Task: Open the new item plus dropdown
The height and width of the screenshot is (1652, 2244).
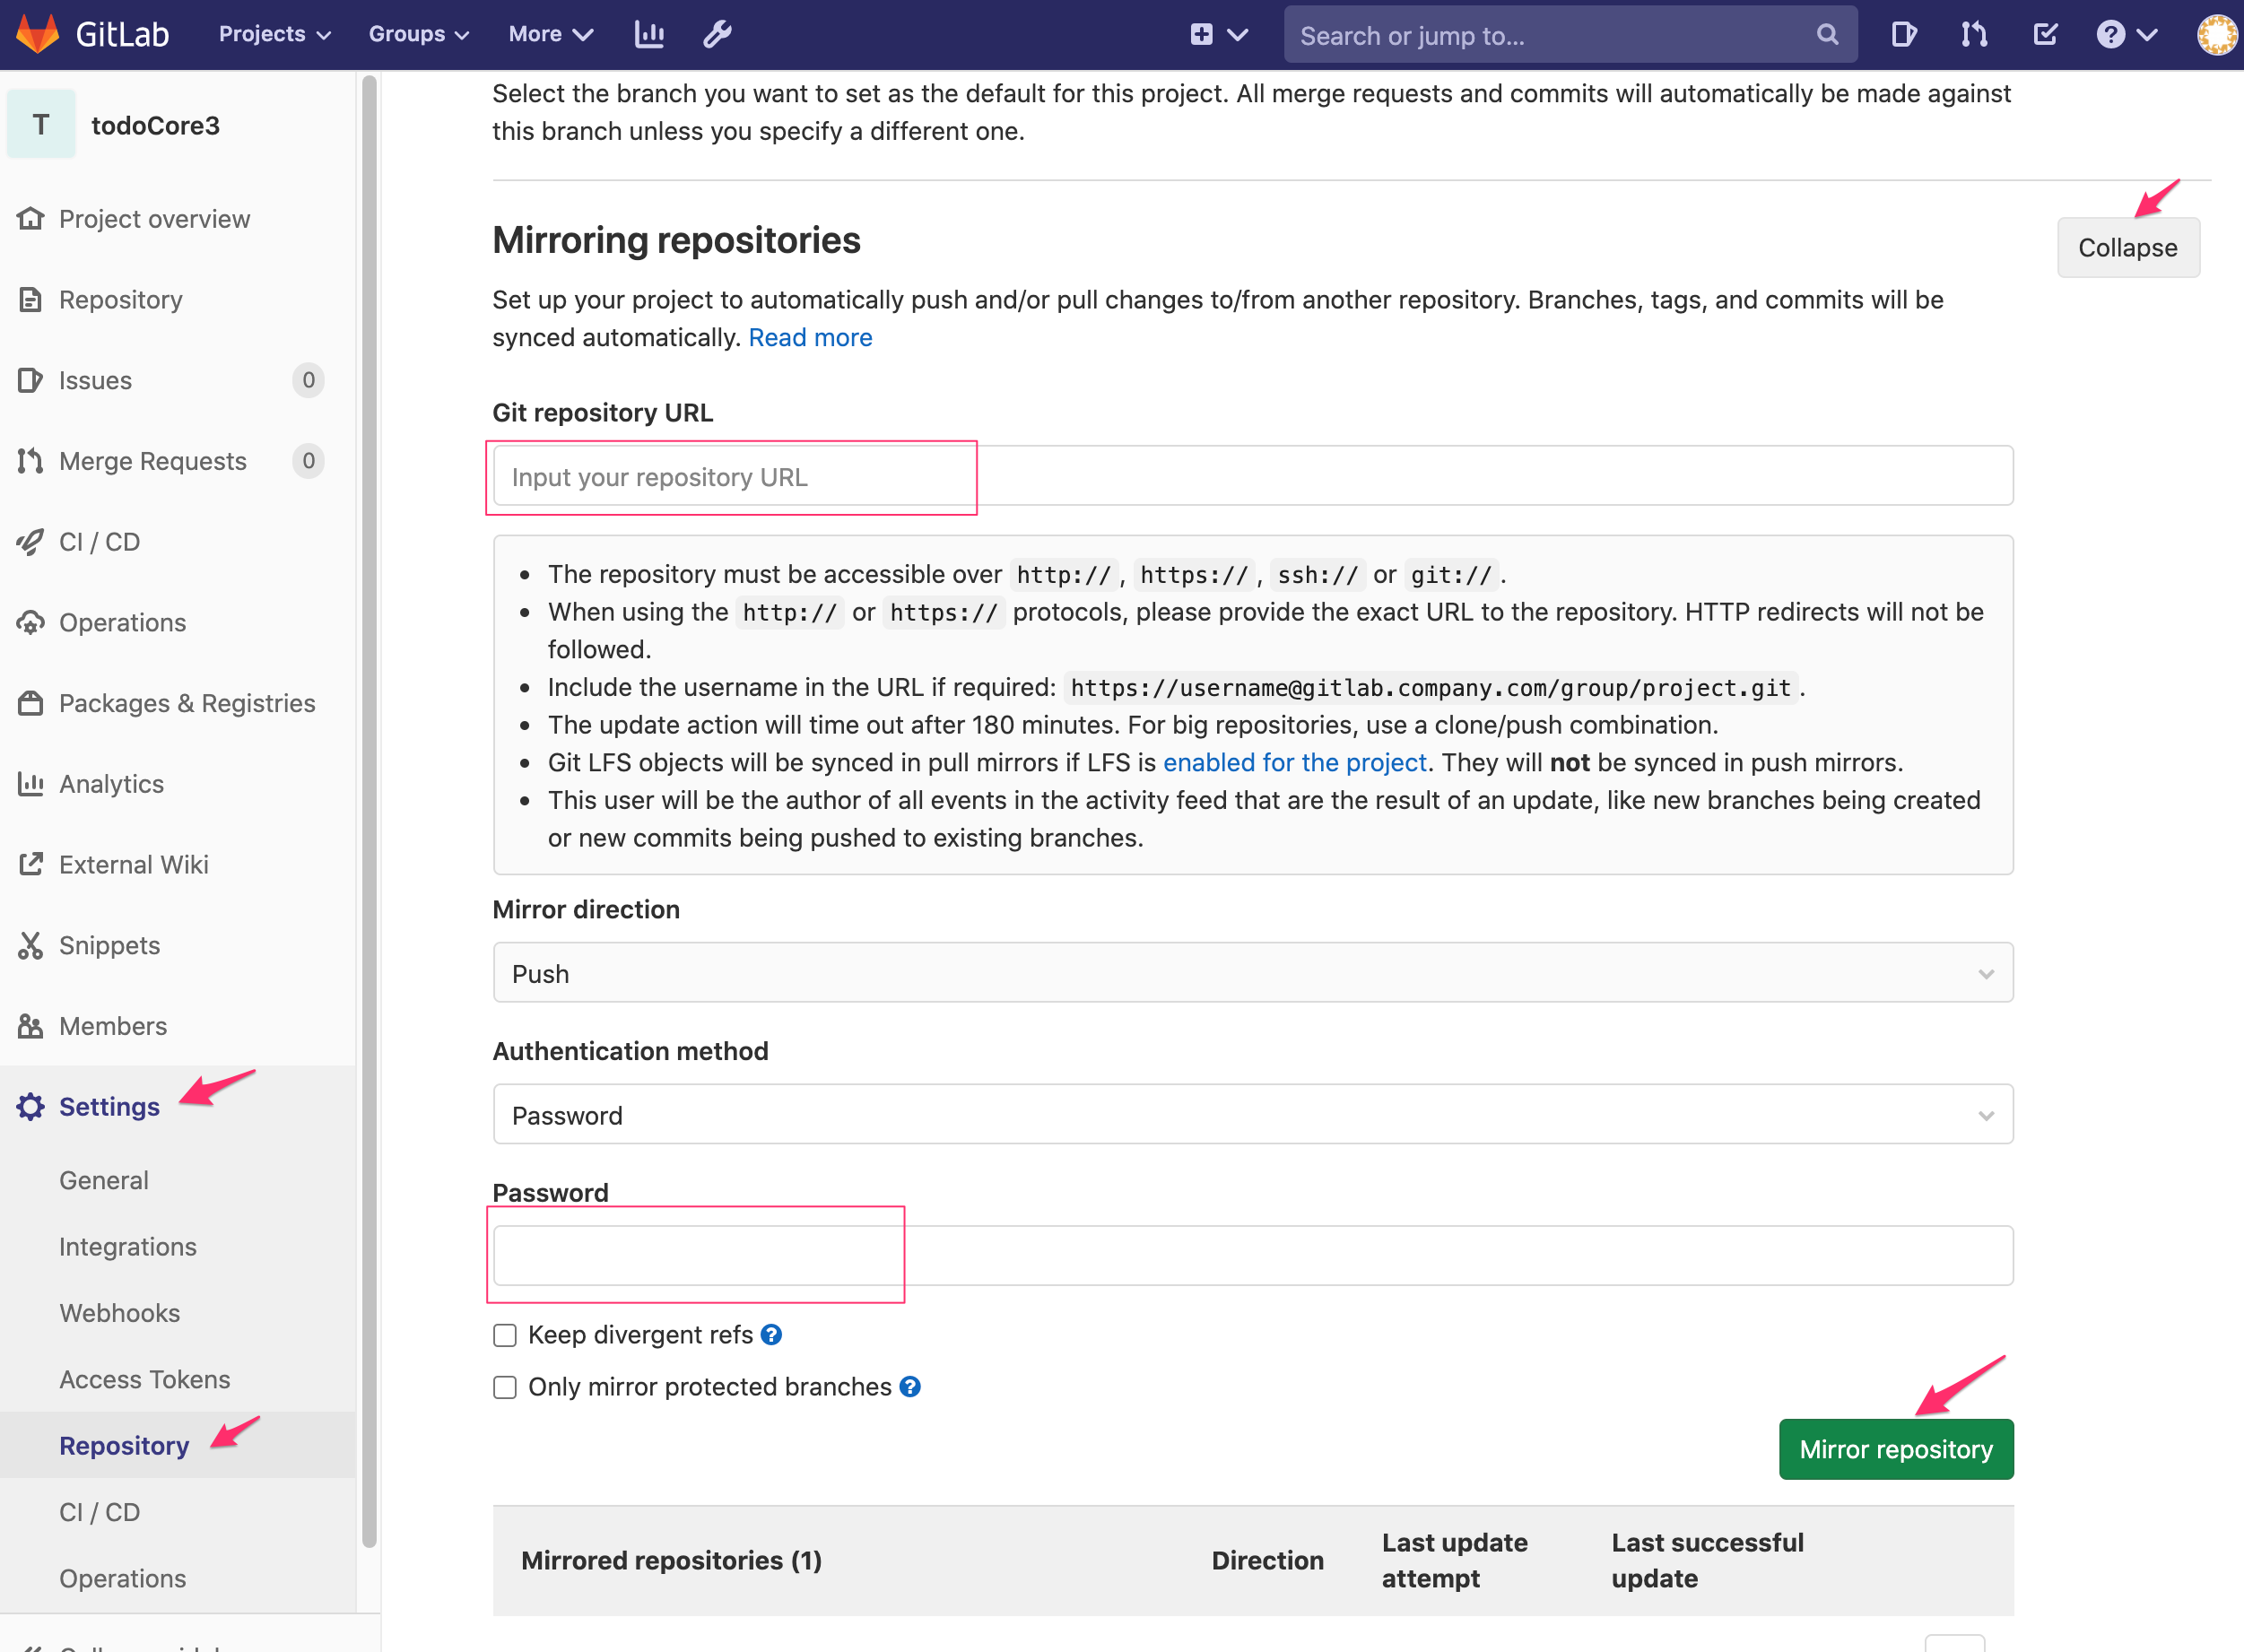Action: point(1218,35)
